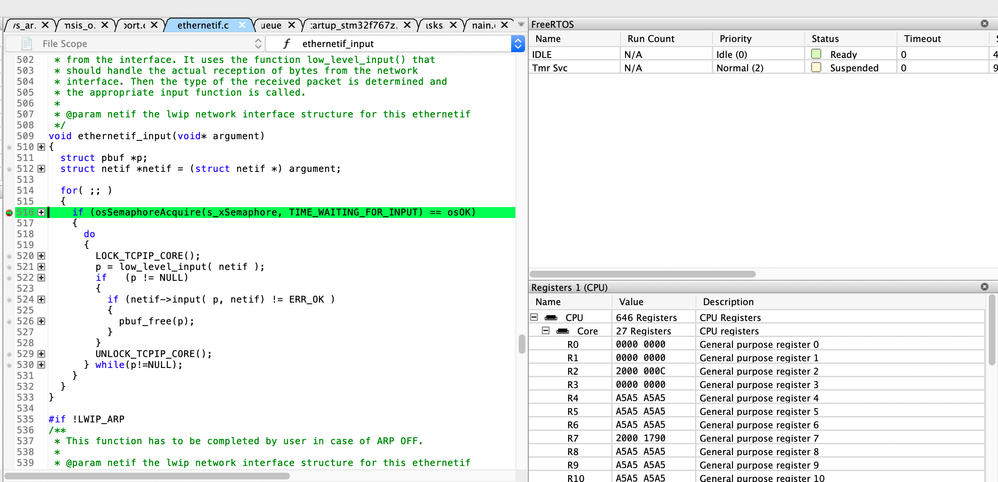Select the IDLE task row
Image resolution: width=998 pixels, height=482 pixels.
click(x=763, y=55)
